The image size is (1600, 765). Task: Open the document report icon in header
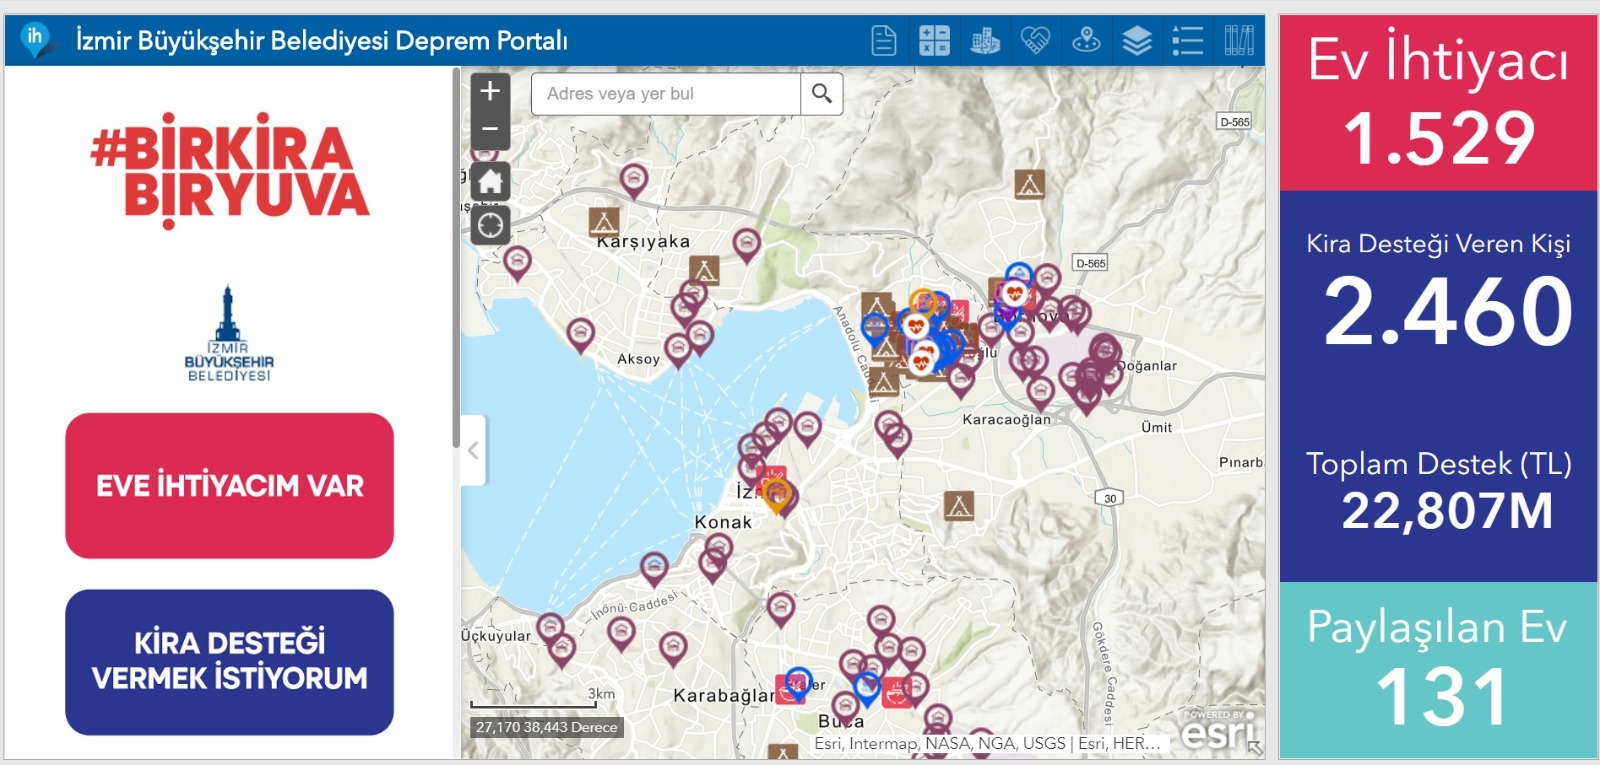[884, 41]
